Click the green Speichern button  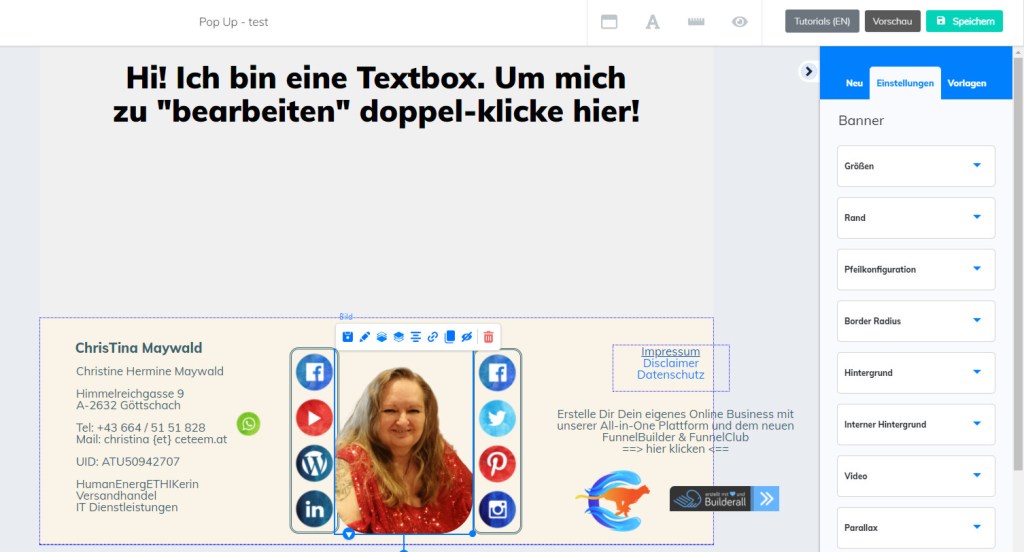click(964, 21)
